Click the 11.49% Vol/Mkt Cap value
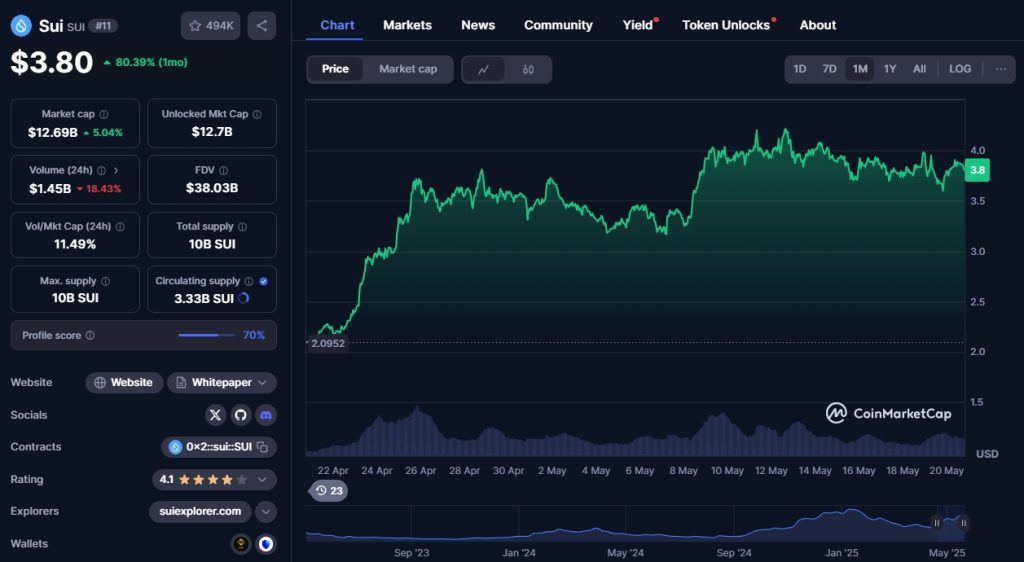 (x=75, y=244)
